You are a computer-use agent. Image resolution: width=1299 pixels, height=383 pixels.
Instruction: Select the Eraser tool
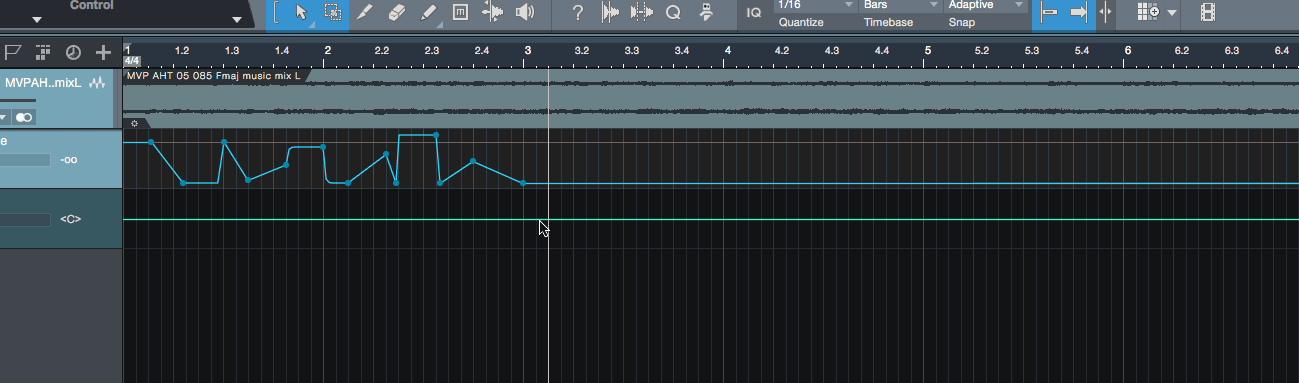click(x=396, y=13)
